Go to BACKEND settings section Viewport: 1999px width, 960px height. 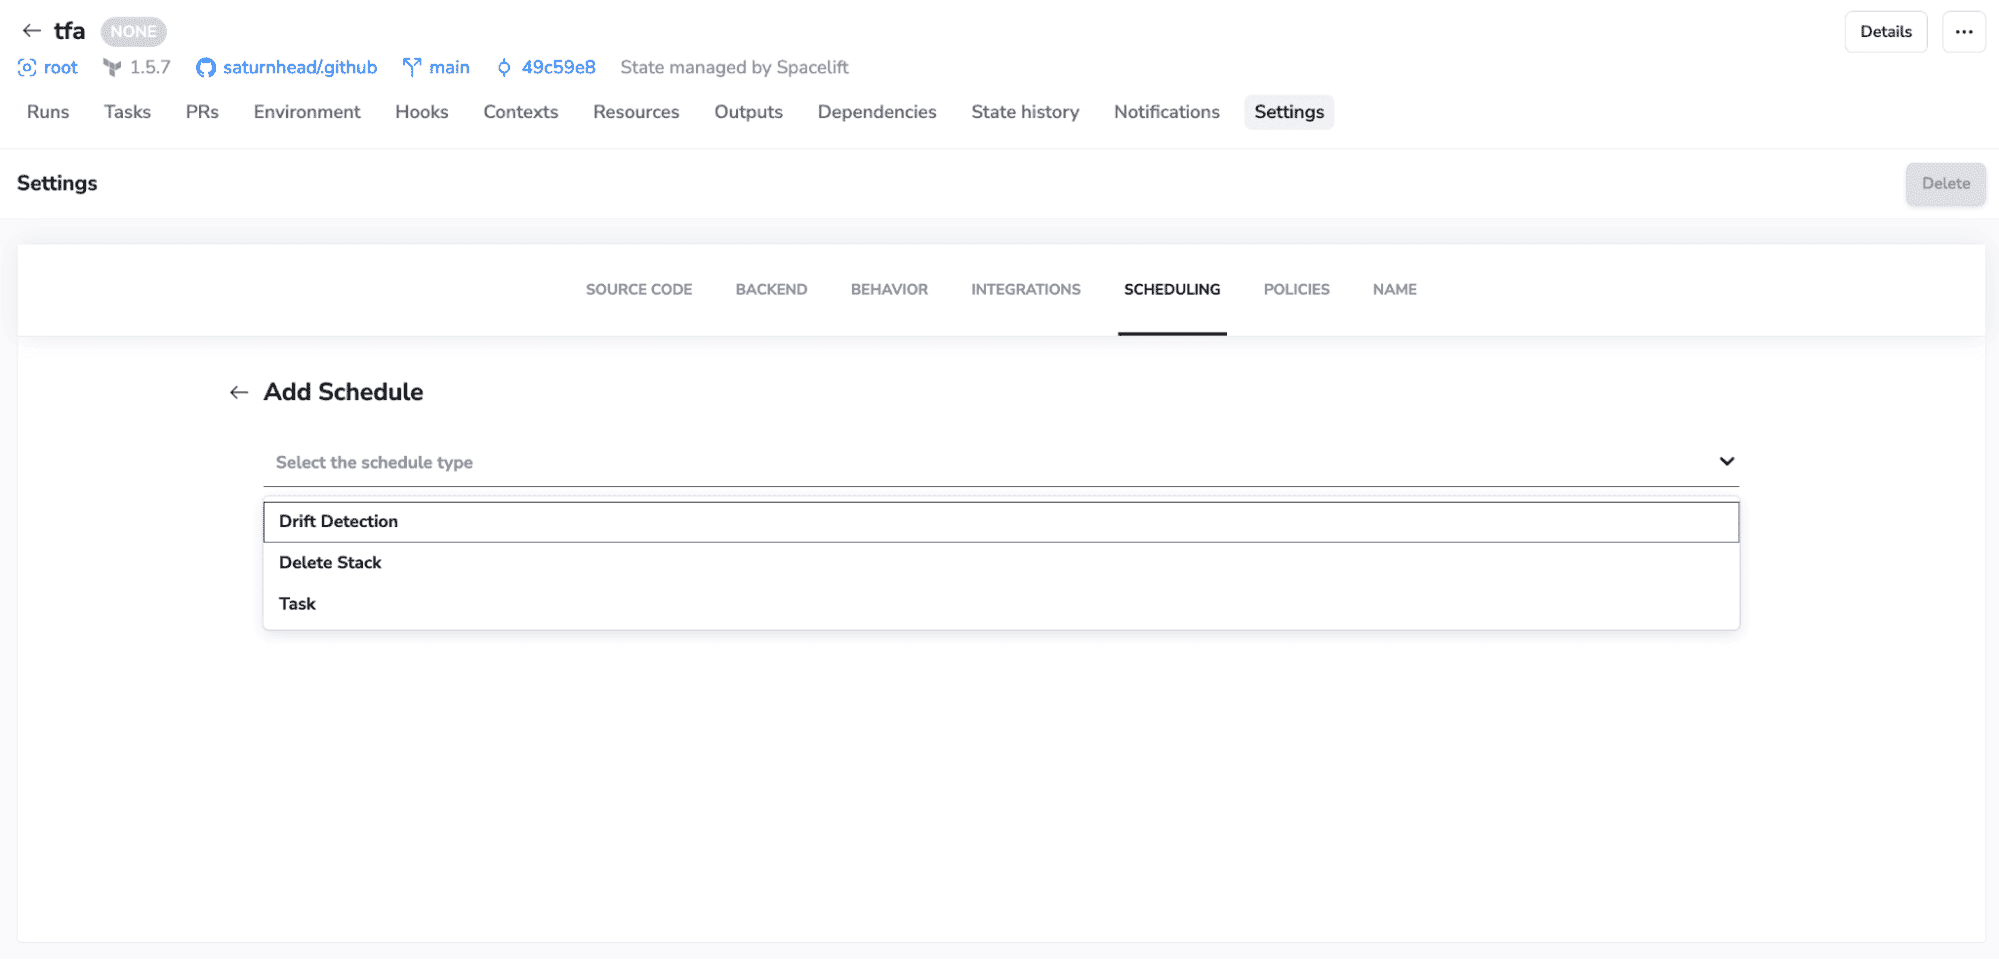point(771,290)
